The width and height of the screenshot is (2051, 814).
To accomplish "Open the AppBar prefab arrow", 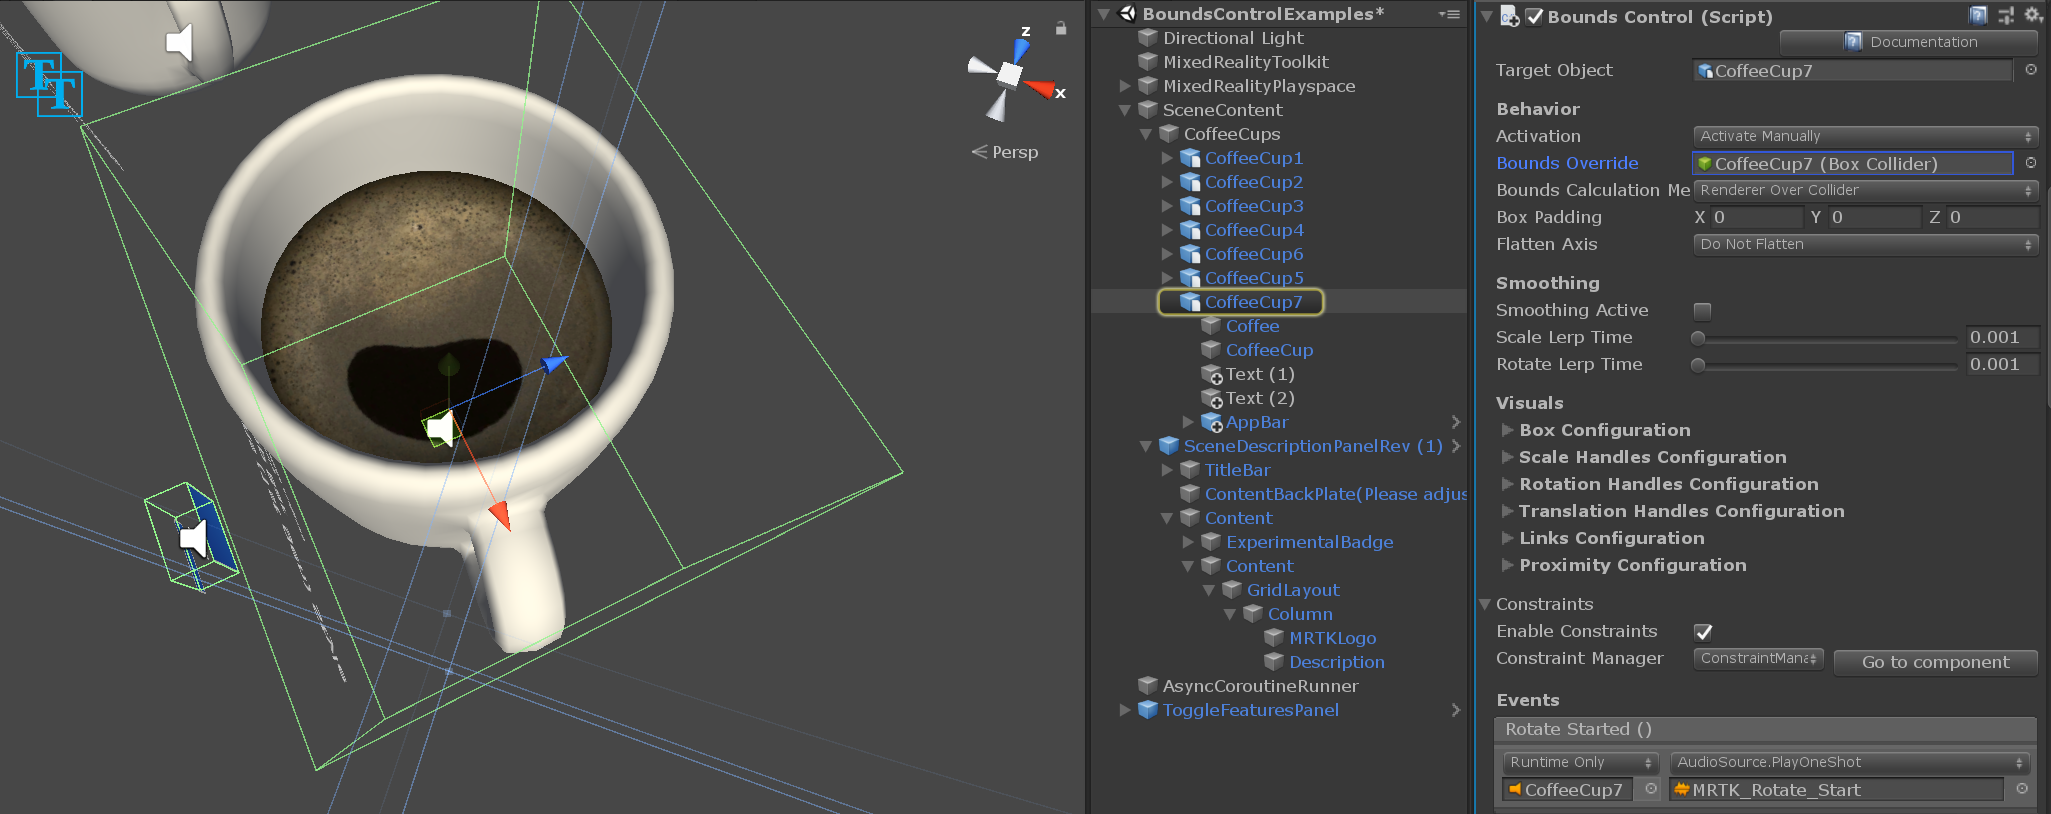I will [1456, 422].
